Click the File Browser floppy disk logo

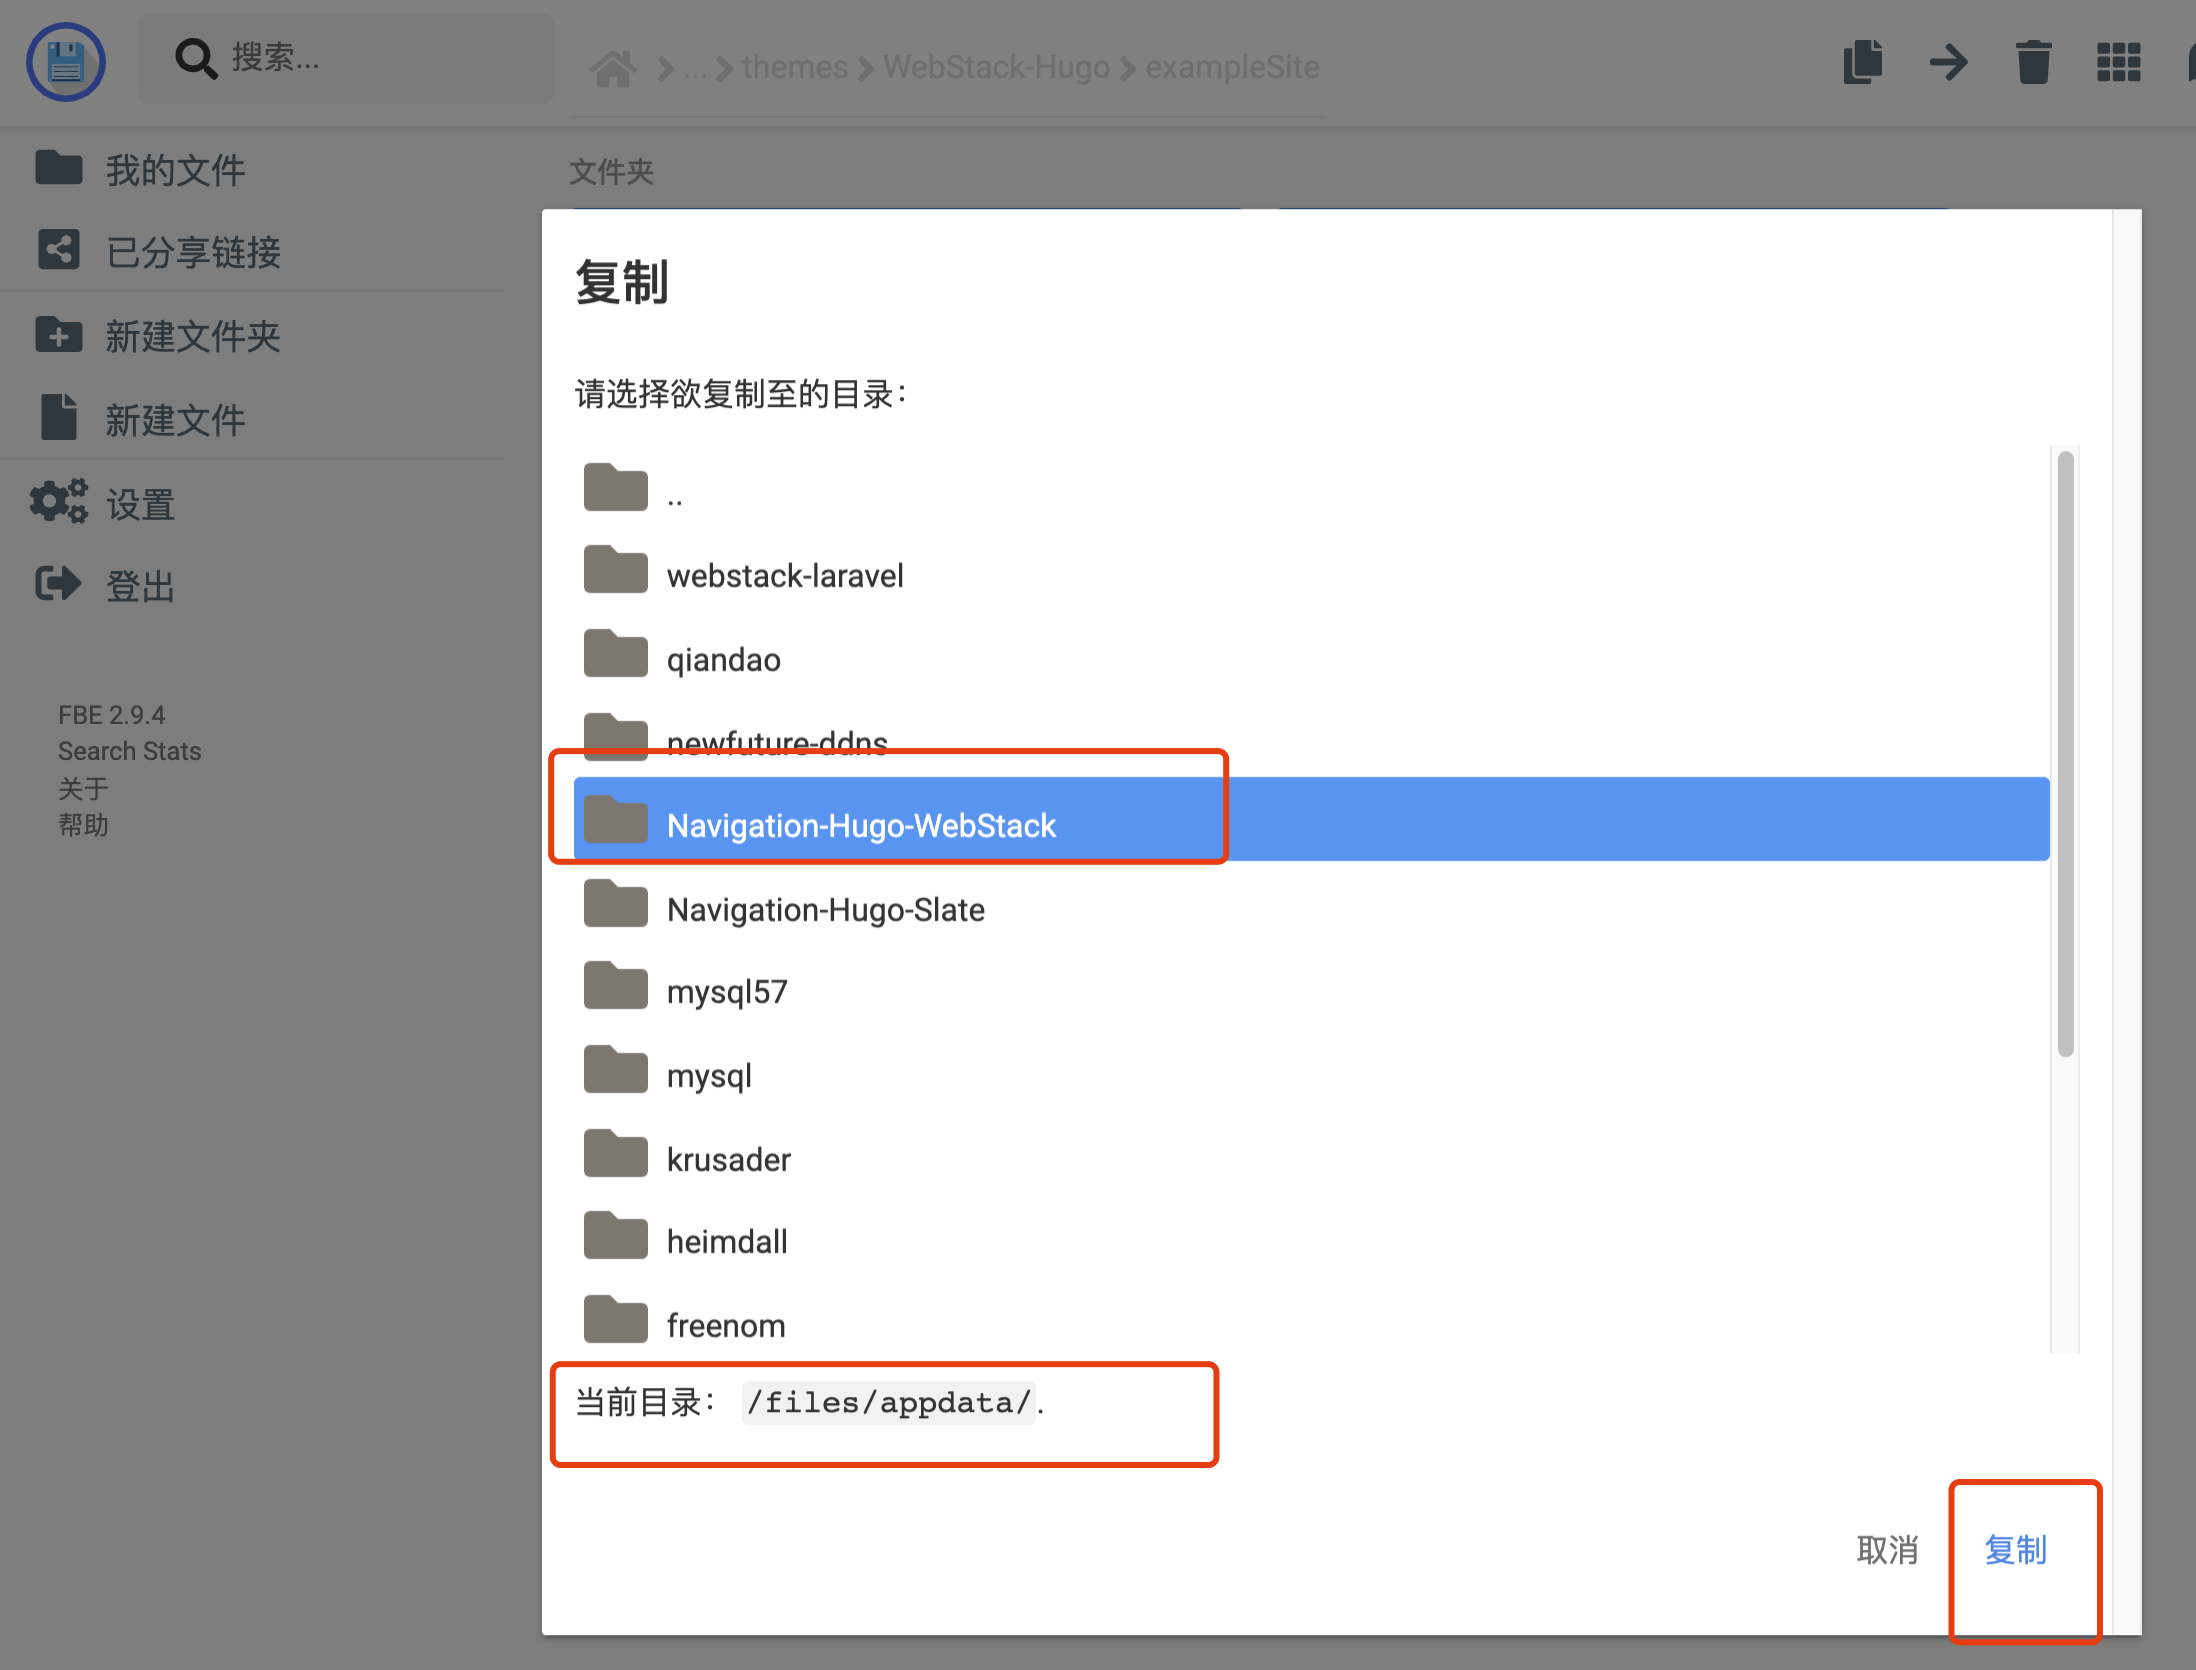[65, 61]
